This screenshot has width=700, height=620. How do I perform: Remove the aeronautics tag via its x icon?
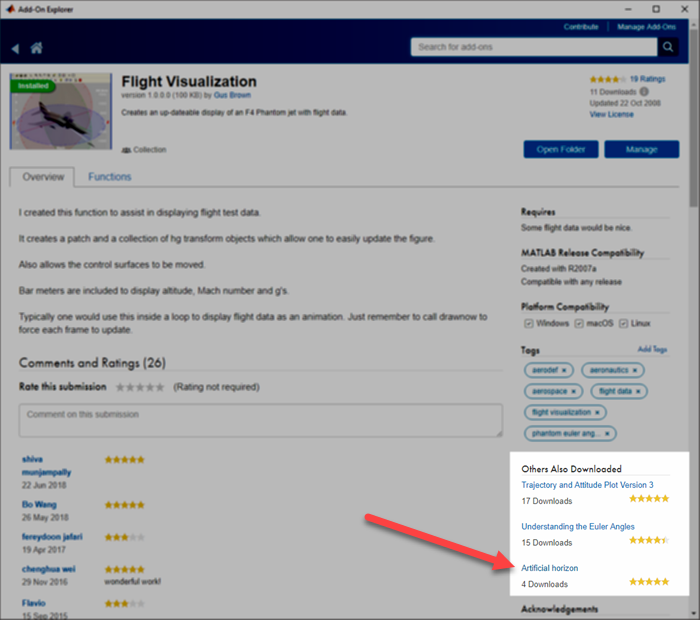click(x=635, y=370)
